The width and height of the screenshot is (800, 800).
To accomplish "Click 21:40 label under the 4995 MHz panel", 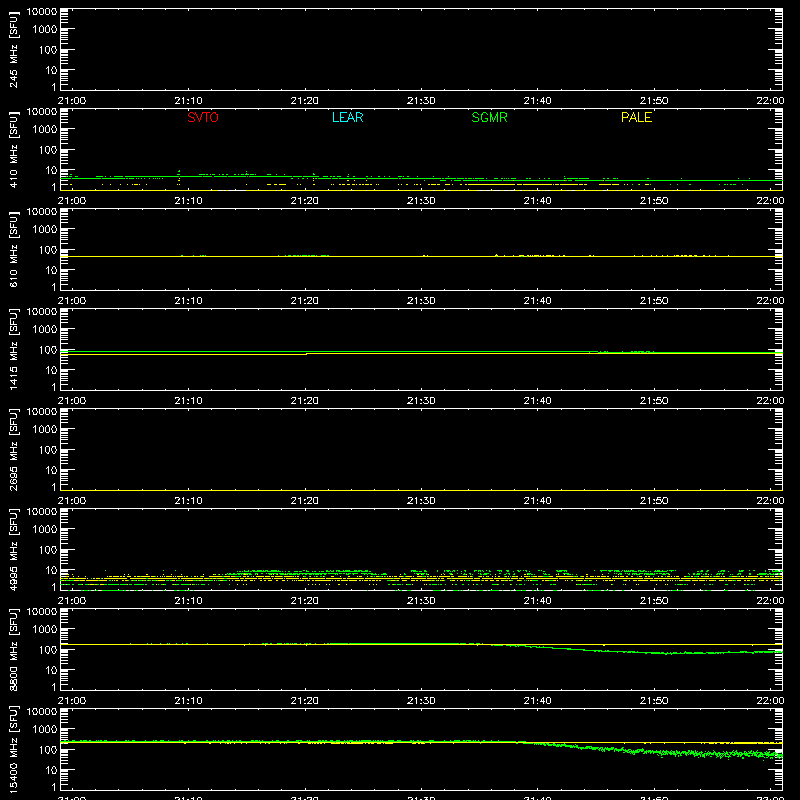I will pos(537,601).
